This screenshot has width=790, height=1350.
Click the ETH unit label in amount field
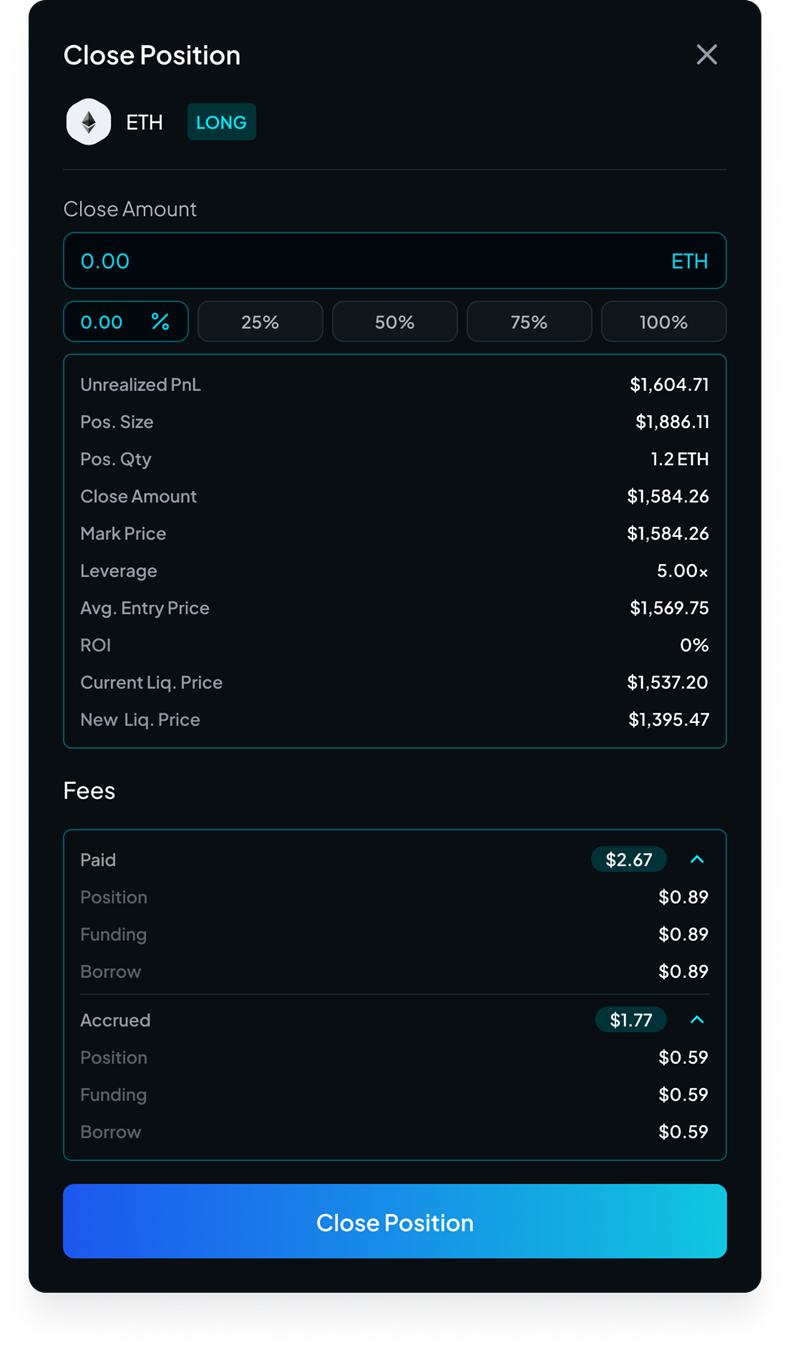[x=689, y=261]
